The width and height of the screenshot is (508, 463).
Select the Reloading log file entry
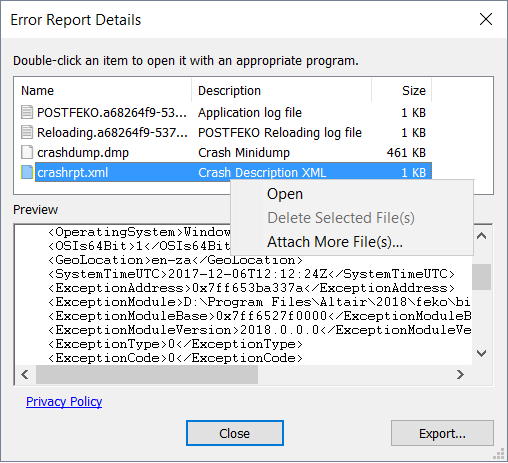223,133
